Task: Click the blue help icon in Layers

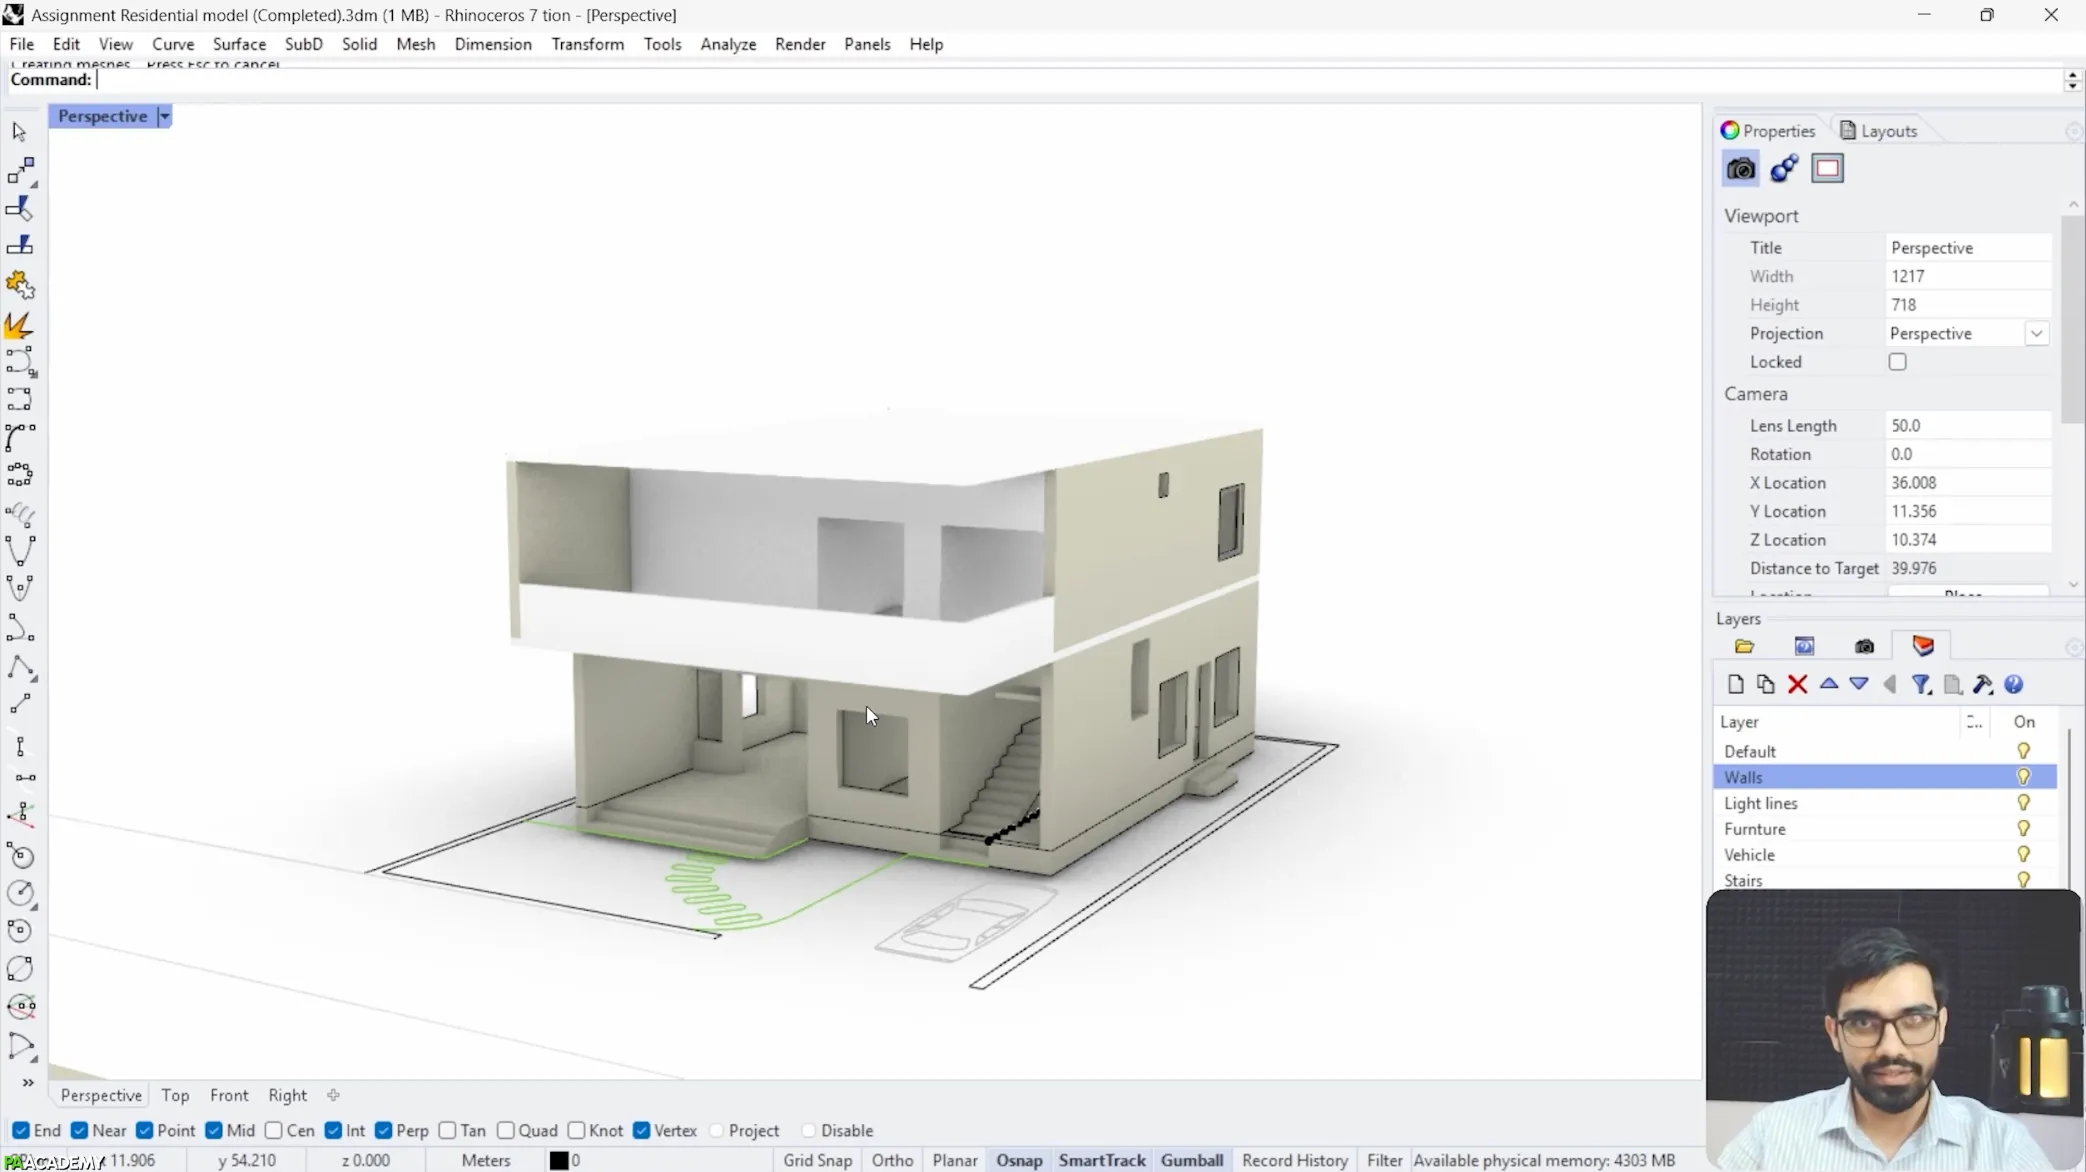Action: pos(2014,685)
